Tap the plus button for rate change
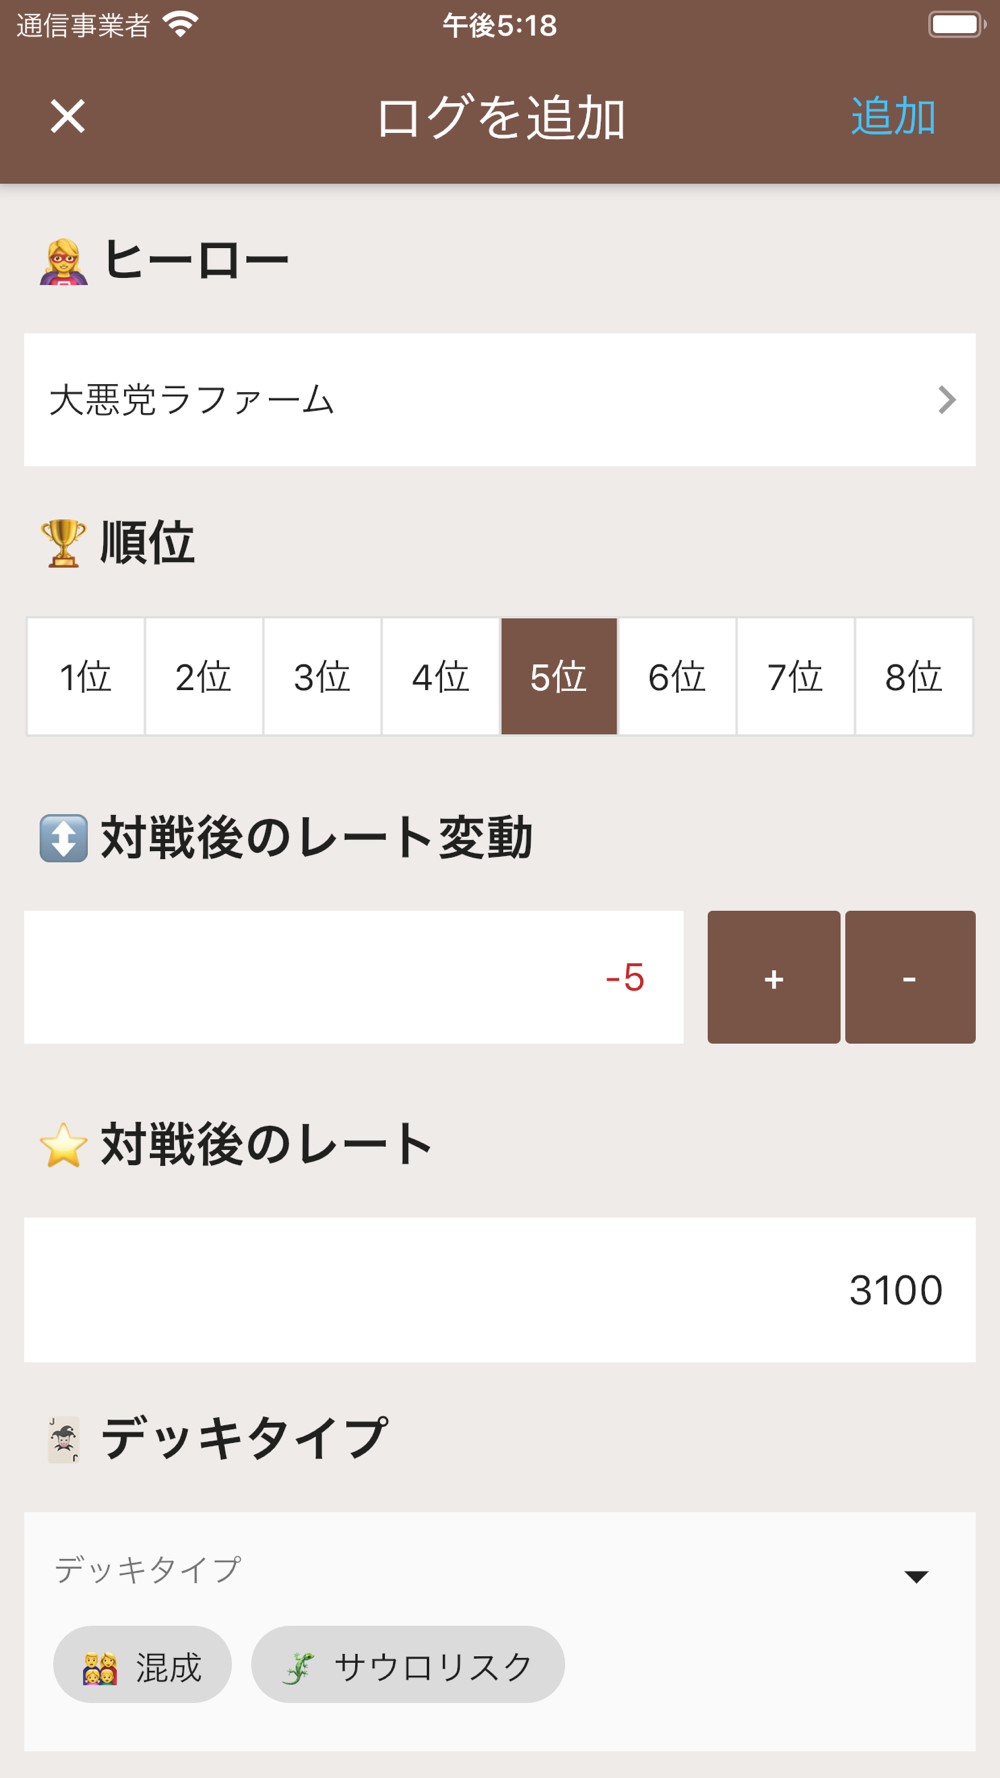 [774, 977]
